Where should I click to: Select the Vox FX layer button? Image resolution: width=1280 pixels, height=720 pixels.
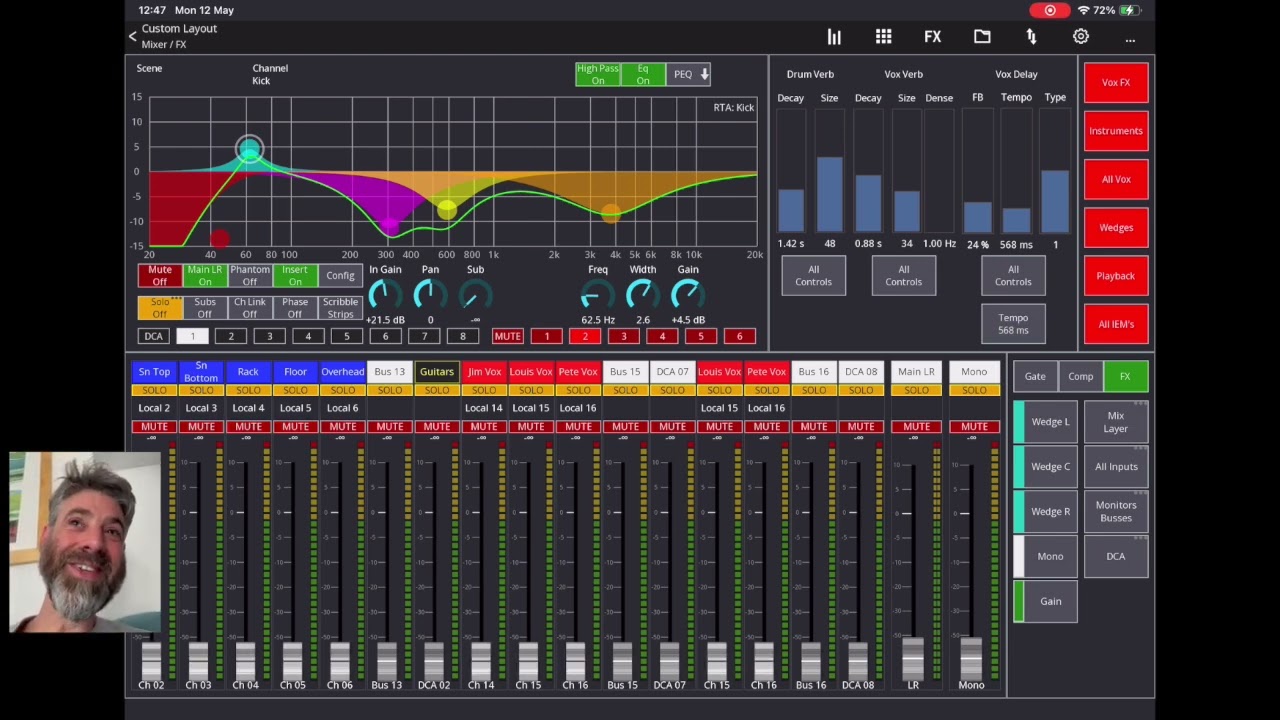[1116, 83]
